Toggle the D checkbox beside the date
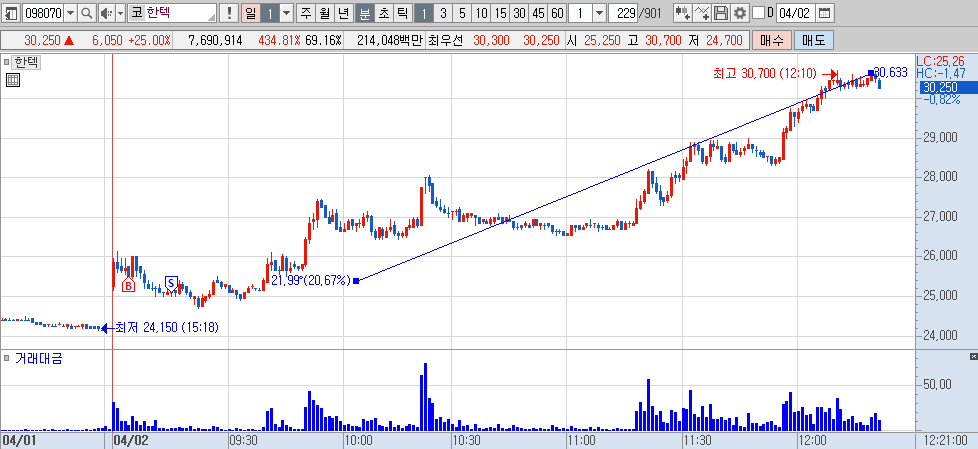 tap(758, 12)
